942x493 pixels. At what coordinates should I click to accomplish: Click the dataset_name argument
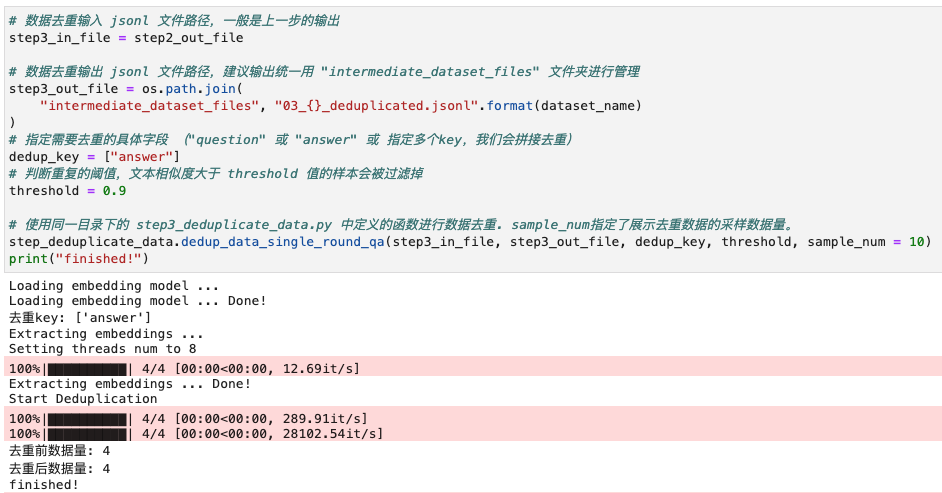pos(588,106)
